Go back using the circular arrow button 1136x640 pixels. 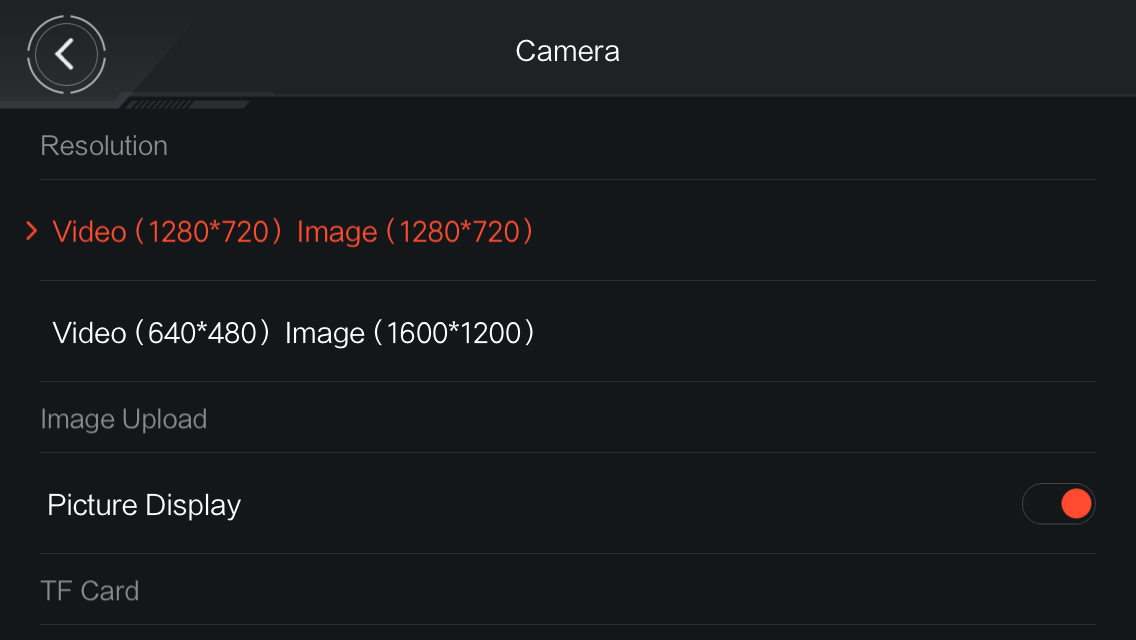[x=66, y=54]
